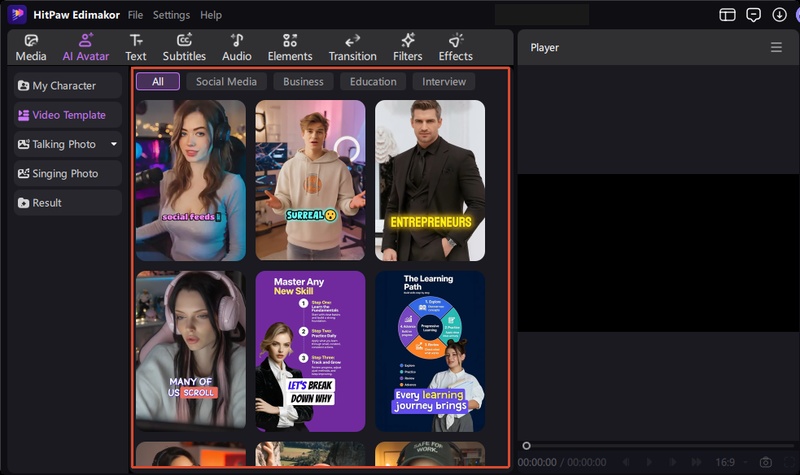Image resolution: width=800 pixels, height=475 pixels.
Task: Click the 00:00:00 / 00:00:00 timecode
Action: [x=562, y=462]
